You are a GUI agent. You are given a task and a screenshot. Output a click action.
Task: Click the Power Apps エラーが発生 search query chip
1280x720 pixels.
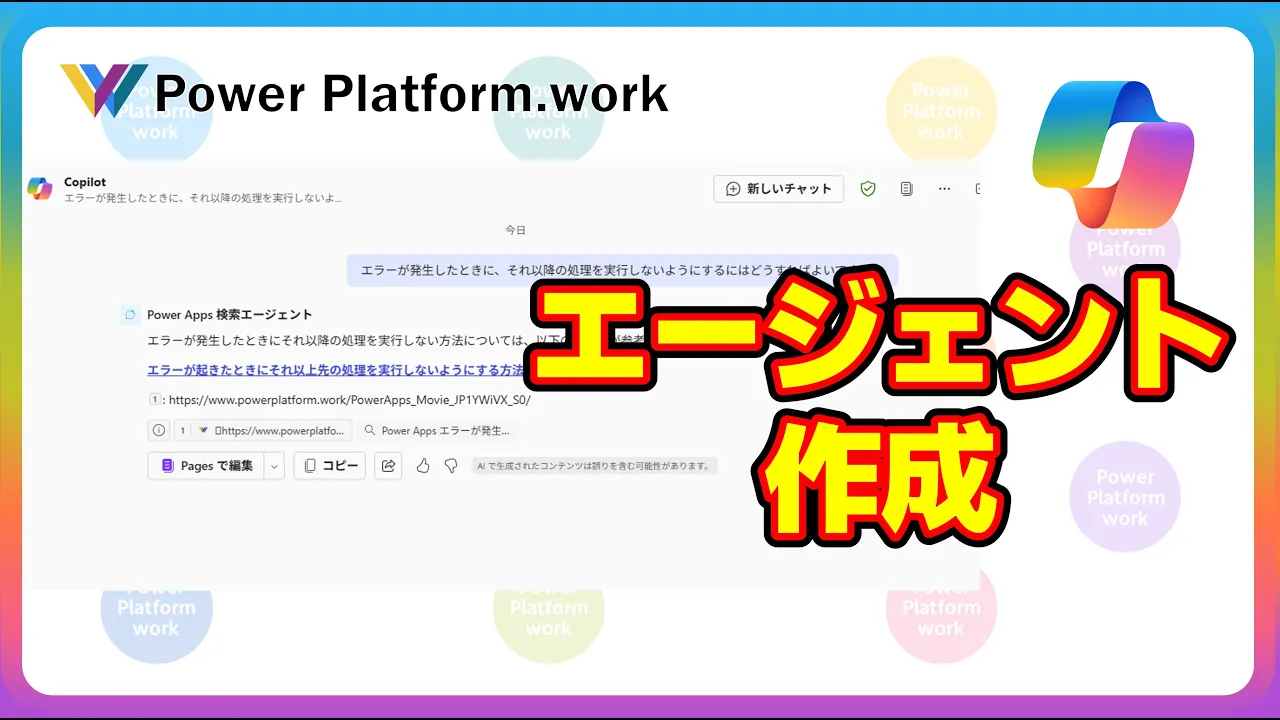click(437, 431)
